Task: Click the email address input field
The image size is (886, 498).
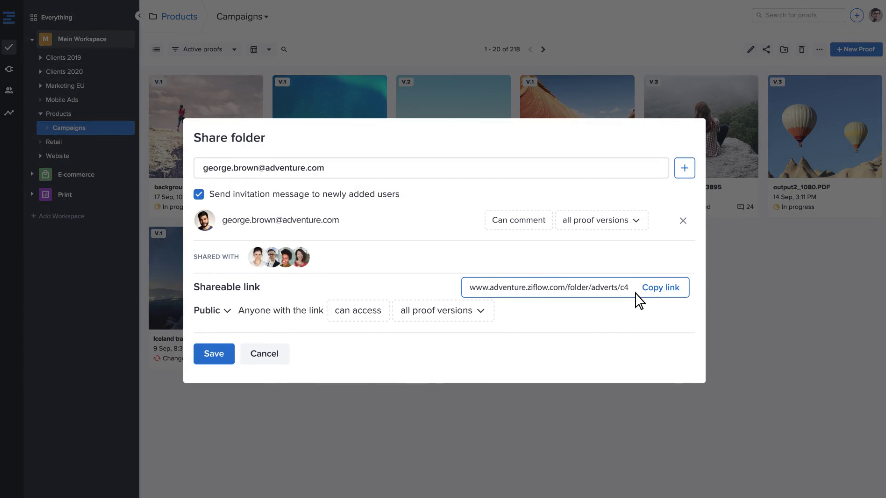Action: (430, 168)
